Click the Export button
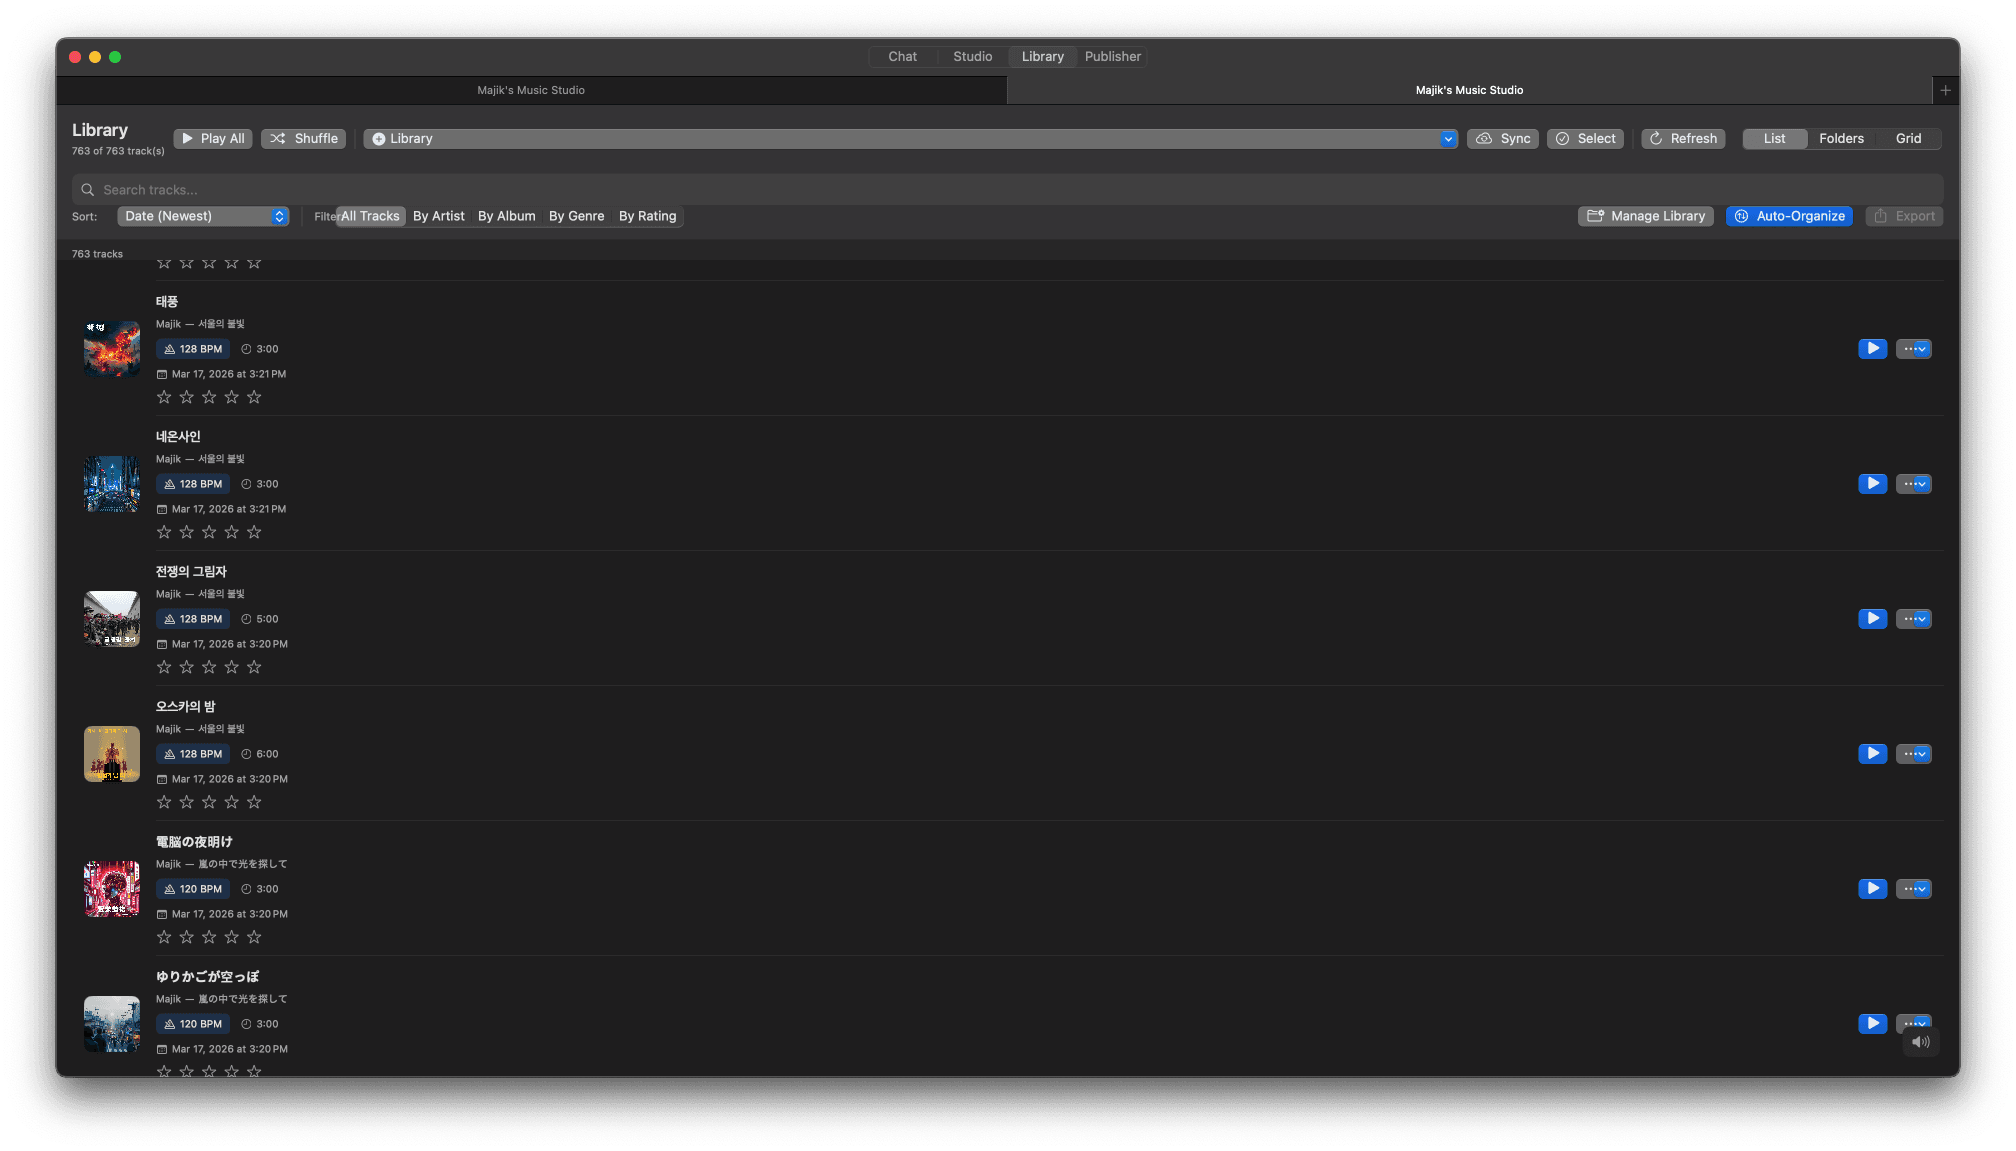The image size is (2016, 1151). point(1904,216)
